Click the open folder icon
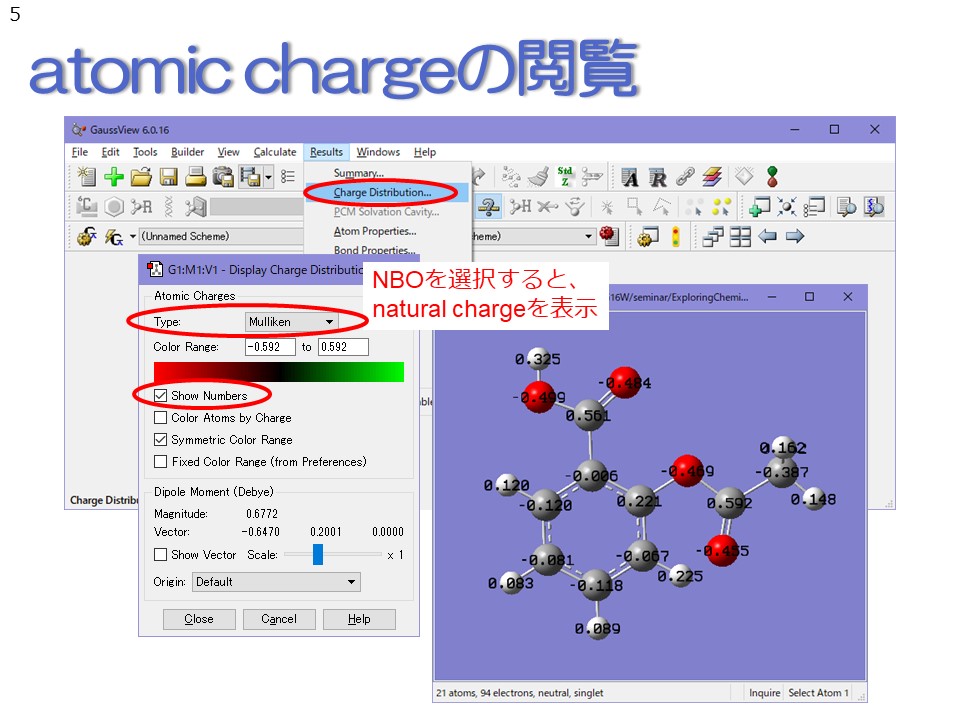The width and height of the screenshot is (960, 720). pyautogui.click(x=141, y=177)
